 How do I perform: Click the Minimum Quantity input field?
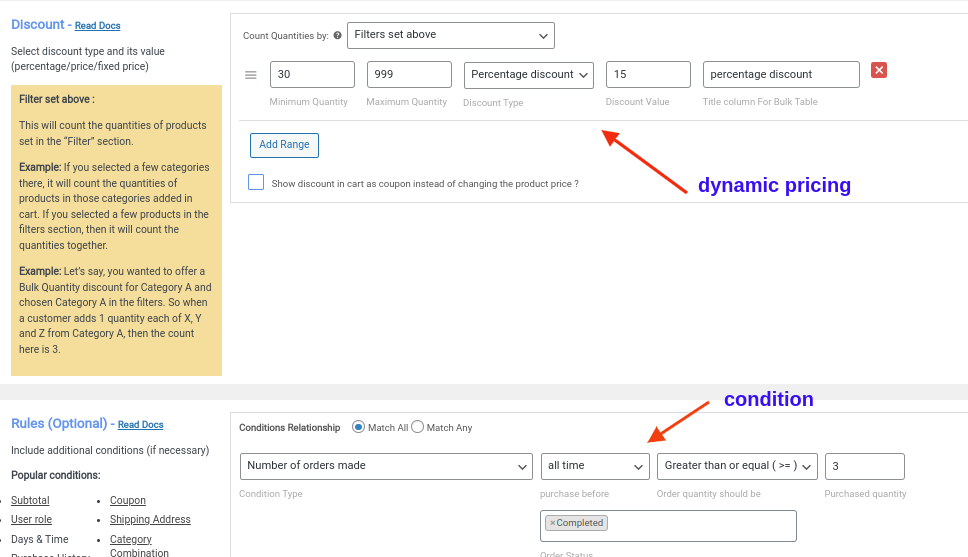(312, 75)
